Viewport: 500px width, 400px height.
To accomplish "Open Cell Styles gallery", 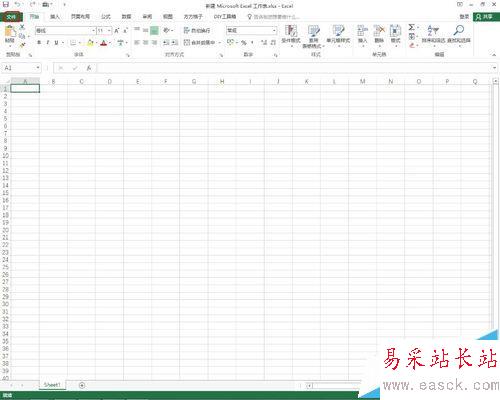I will pyautogui.click(x=338, y=35).
